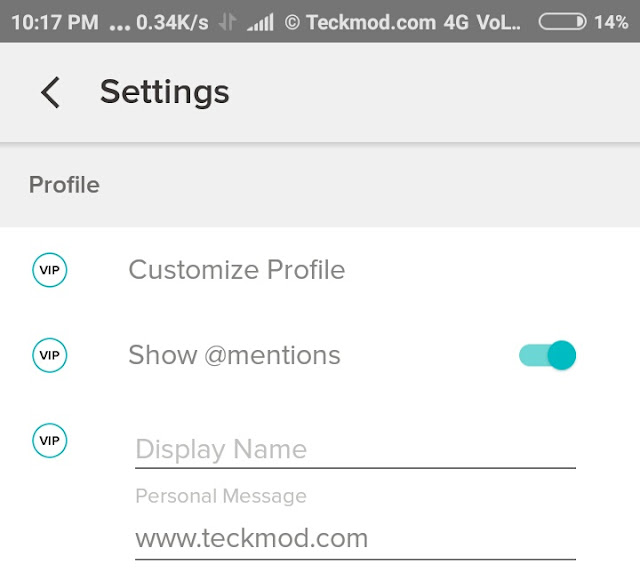This screenshot has height=580, width=640.
Task: Tap the signal strength bars icon
Action: pyautogui.click(x=260, y=21)
